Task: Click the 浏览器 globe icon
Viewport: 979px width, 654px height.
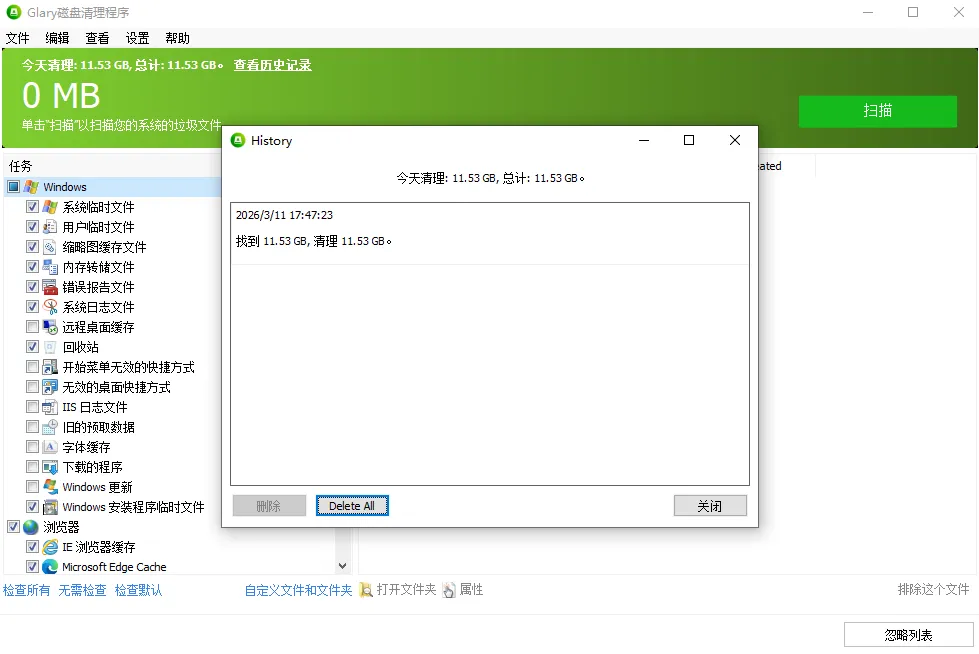Action: [x=31, y=527]
